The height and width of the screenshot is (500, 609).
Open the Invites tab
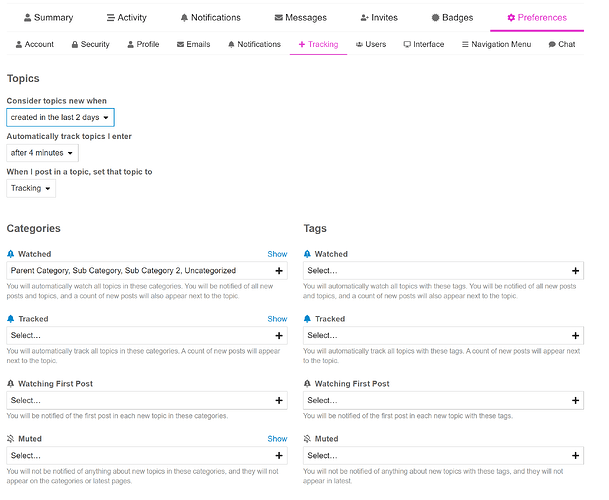(379, 17)
